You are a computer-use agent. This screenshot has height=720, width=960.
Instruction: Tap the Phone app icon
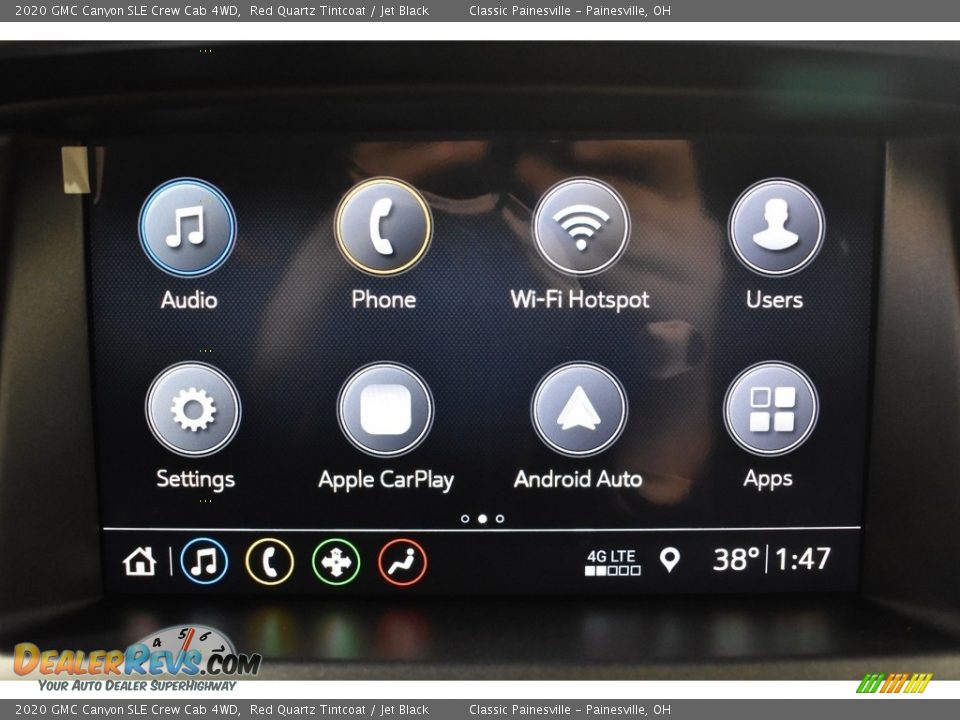(383, 228)
